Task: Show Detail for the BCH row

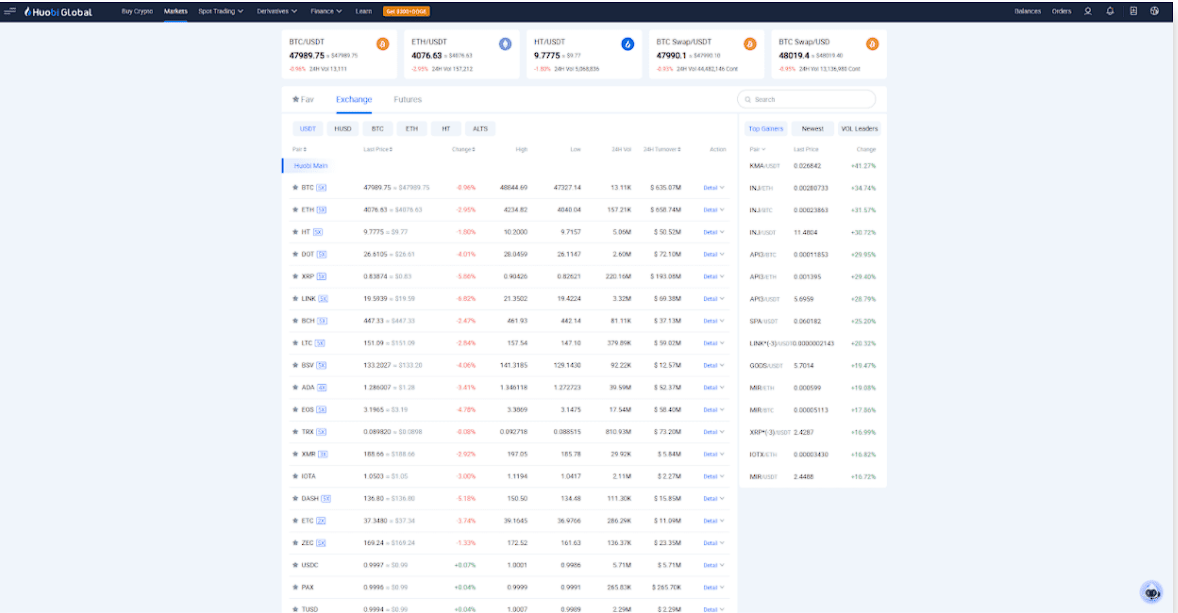Action: [714, 321]
